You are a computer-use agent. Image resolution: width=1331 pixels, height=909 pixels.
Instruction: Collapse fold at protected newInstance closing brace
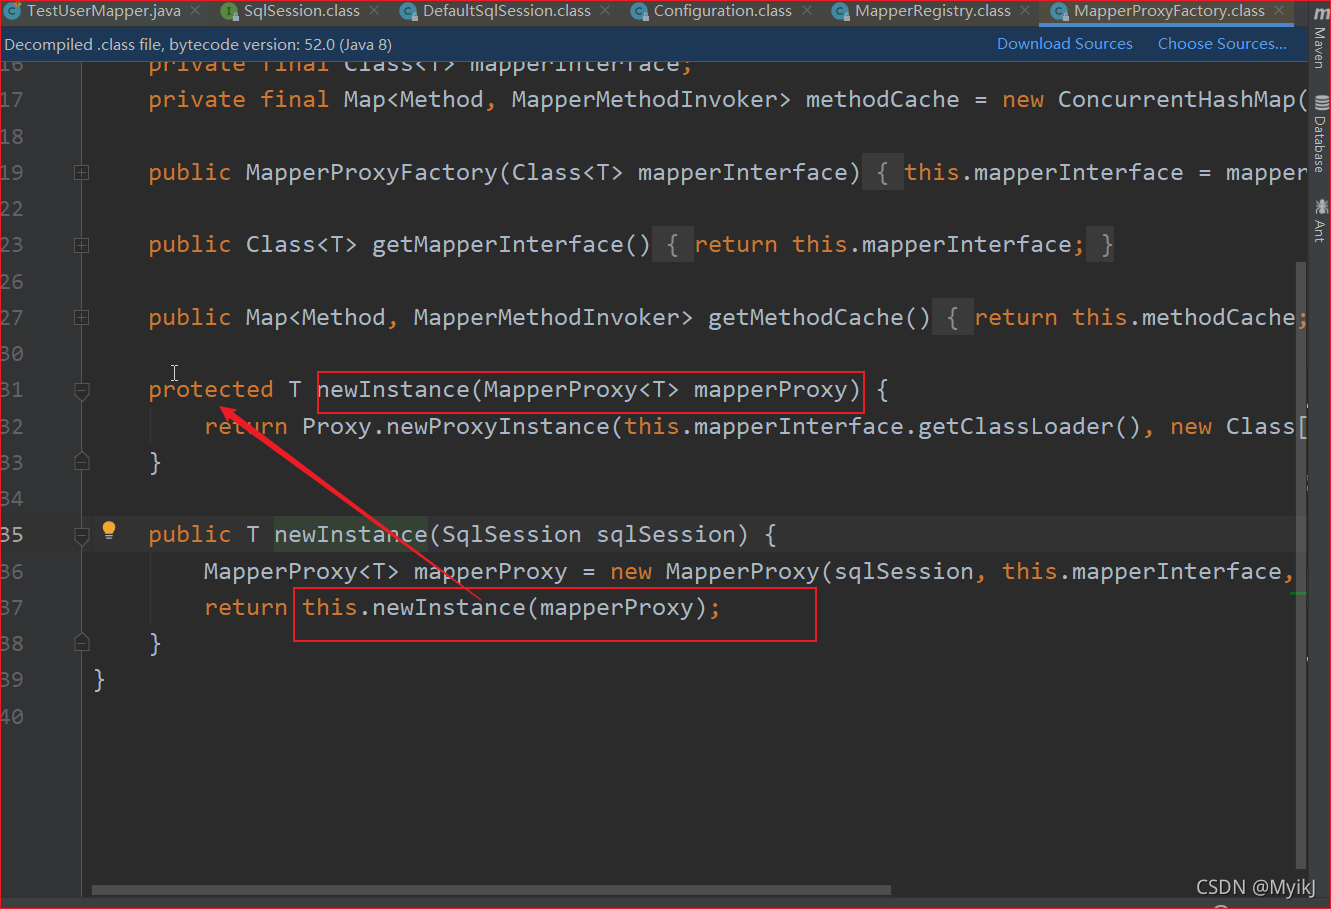point(82,462)
